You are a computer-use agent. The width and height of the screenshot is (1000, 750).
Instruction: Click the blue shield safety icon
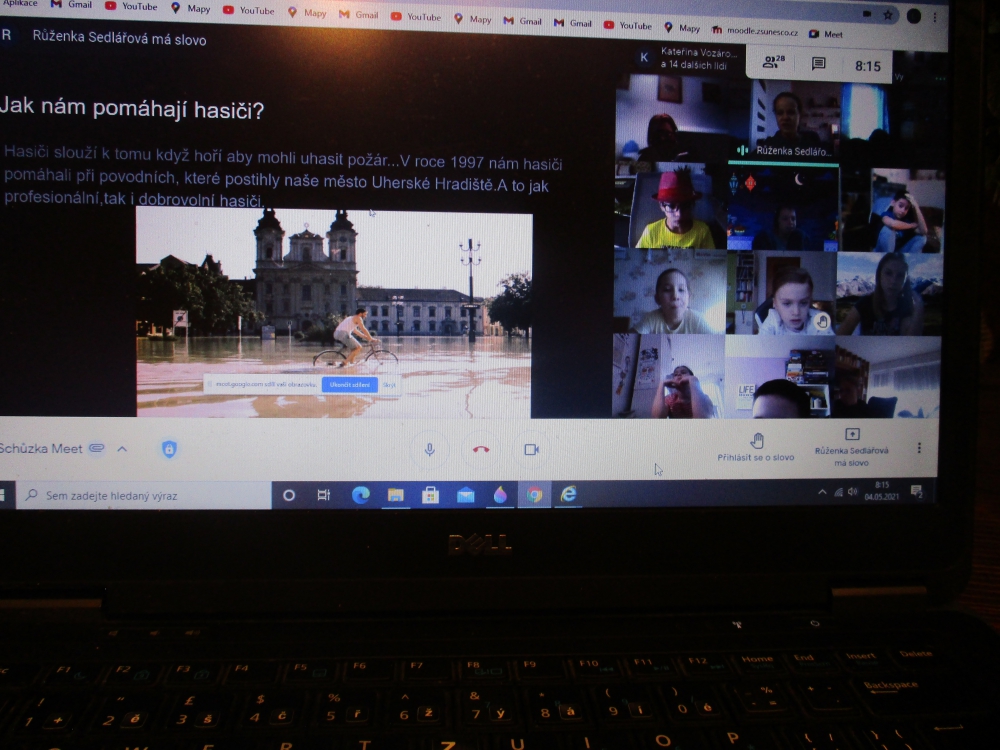click(x=169, y=449)
